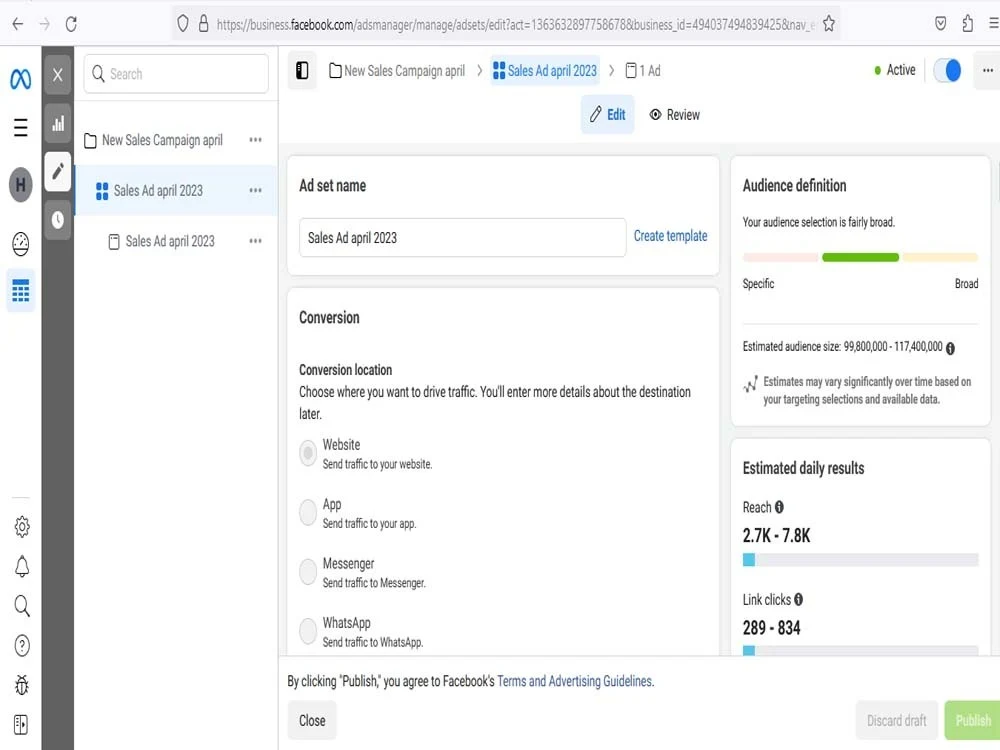The width and height of the screenshot is (1000, 750).
Task: Select the Messenger conversion location radio
Action: click(x=308, y=571)
